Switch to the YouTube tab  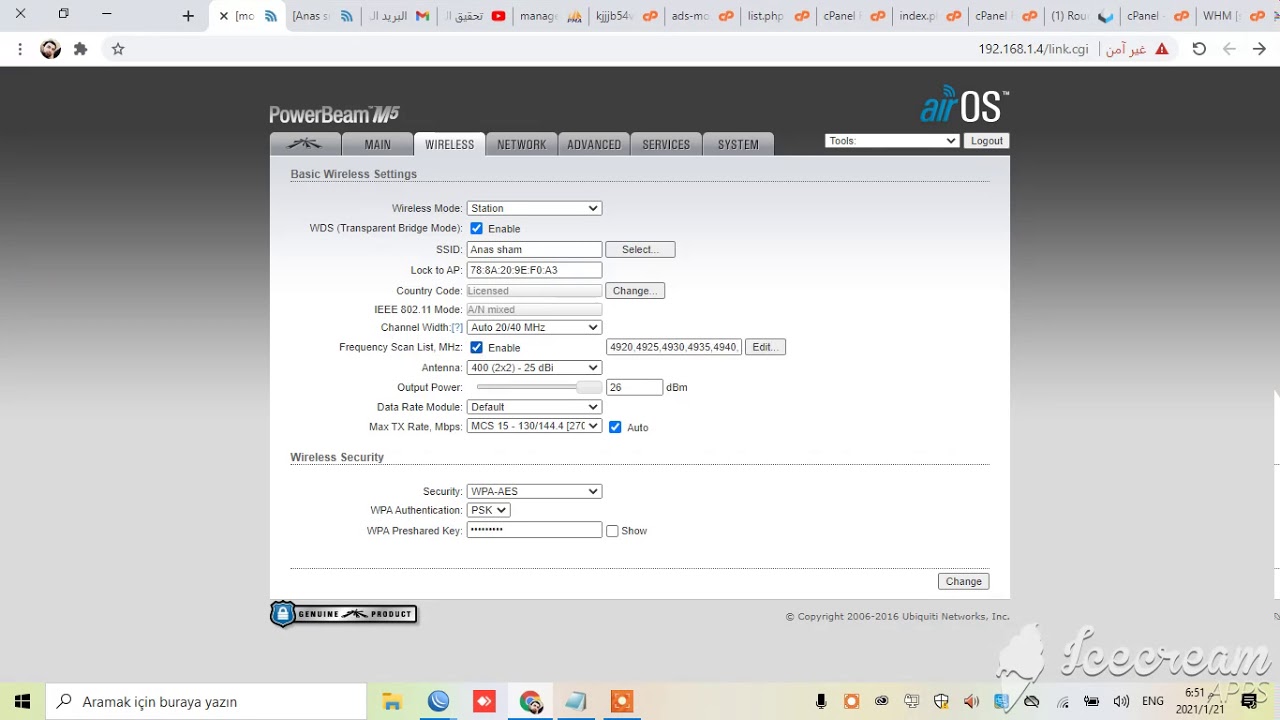(473, 16)
